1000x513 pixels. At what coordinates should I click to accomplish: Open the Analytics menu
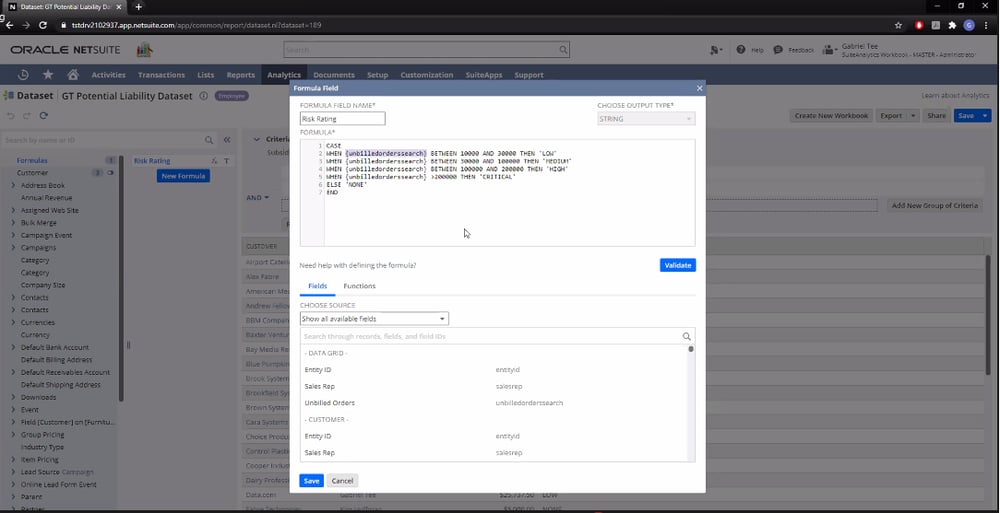284,75
